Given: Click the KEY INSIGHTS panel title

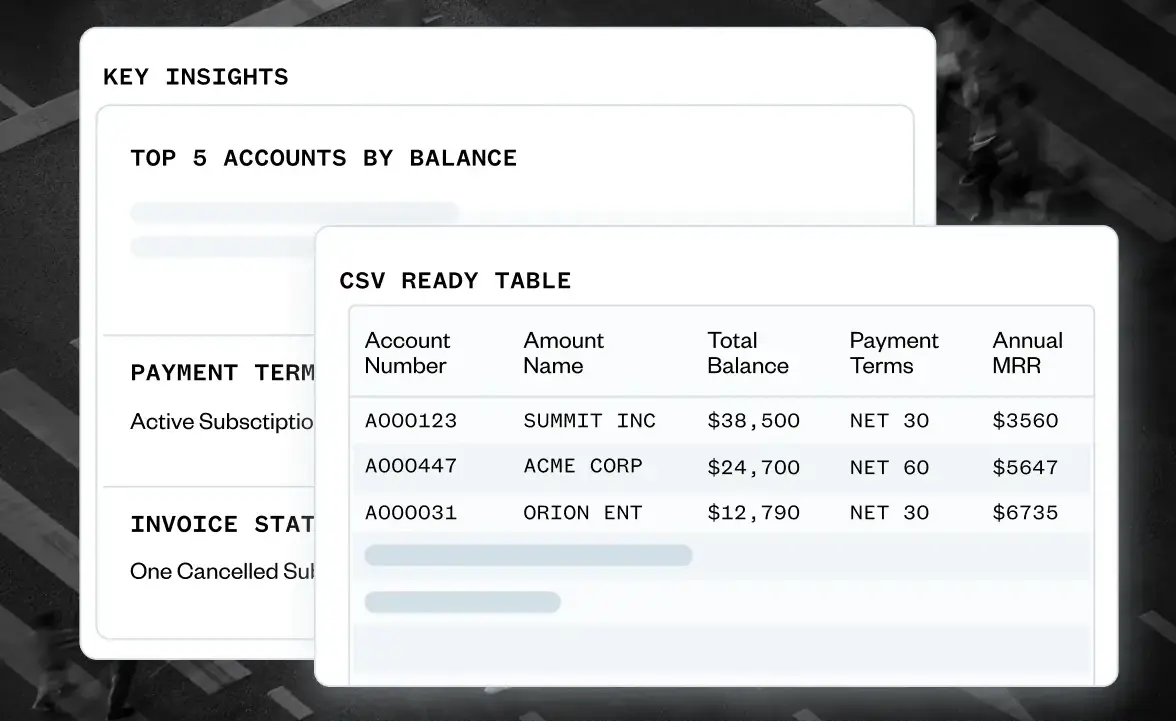Looking at the screenshot, I should (x=195, y=77).
